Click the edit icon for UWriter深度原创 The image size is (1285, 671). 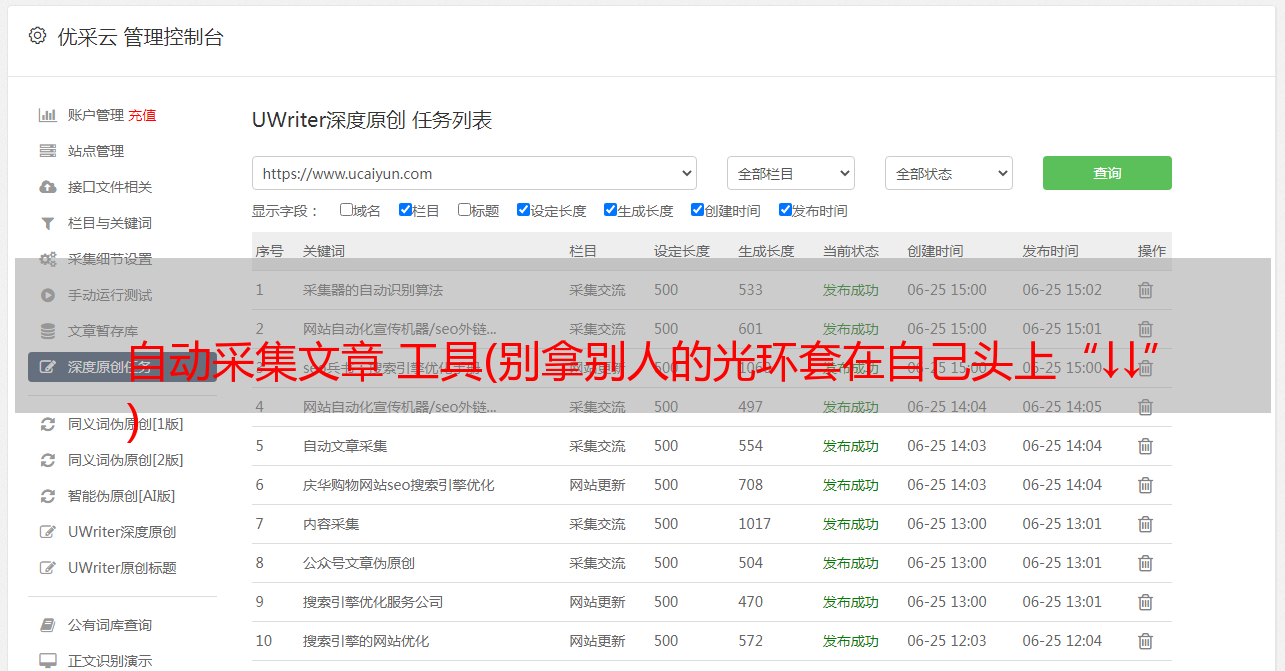tap(47, 532)
